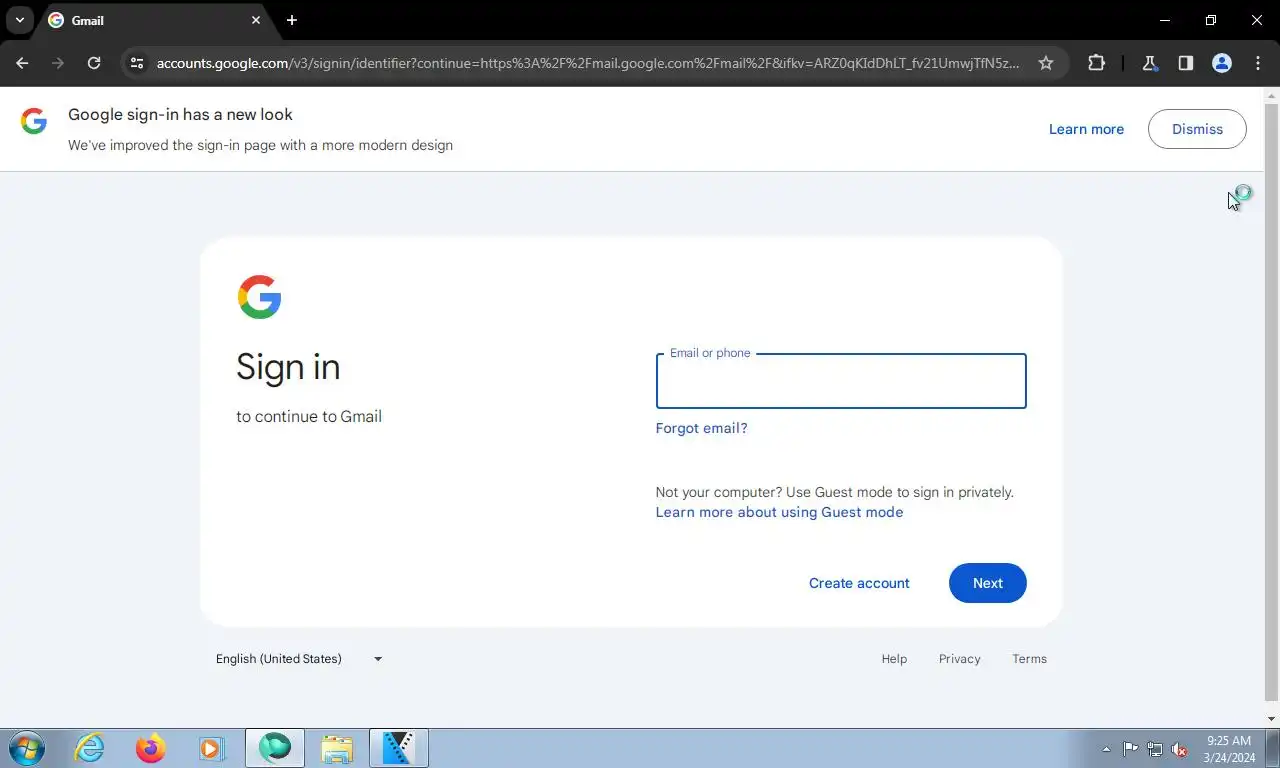The width and height of the screenshot is (1280, 768).
Task: Open the media player taskbar icon
Action: point(212,748)
